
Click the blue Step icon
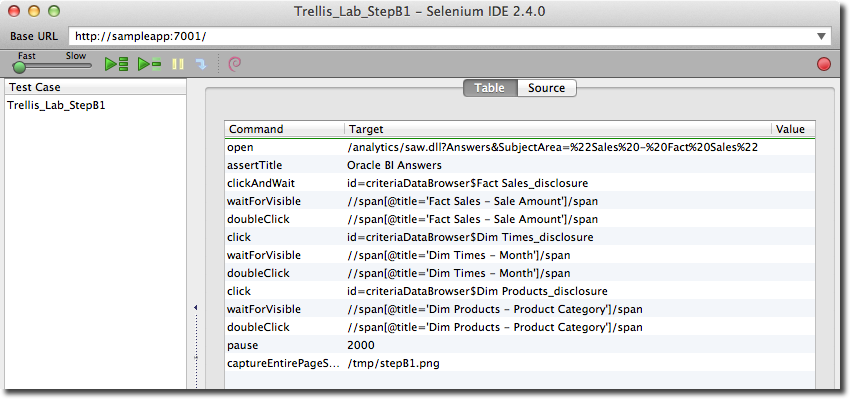(x=201, y=65)
